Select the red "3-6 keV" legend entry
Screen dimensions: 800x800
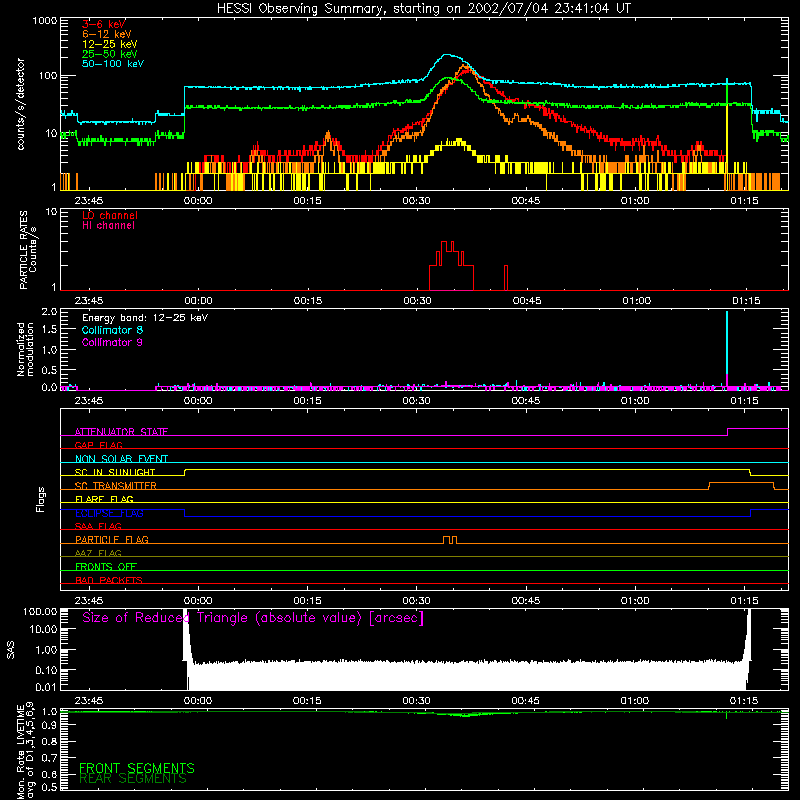pos(104,24)
